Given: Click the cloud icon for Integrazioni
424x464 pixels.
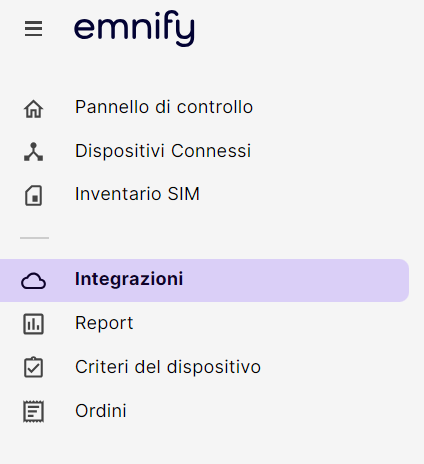Looking at the screenshot, I should 33,281.
